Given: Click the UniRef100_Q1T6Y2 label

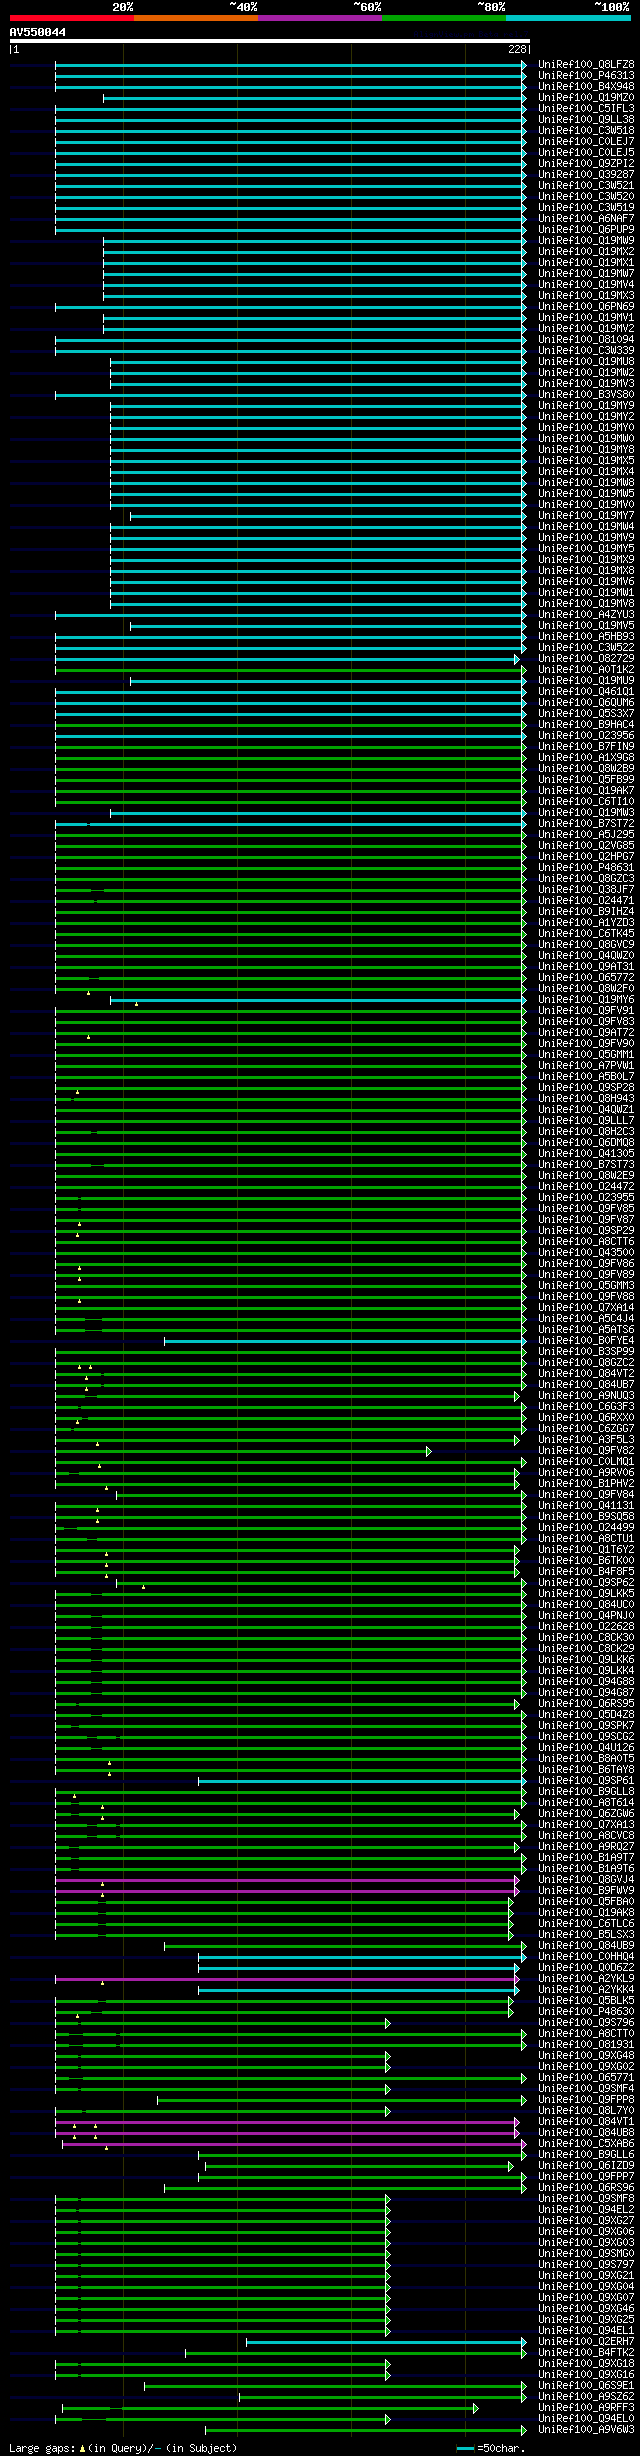Looking at the screenshot, I should coord(586,1550).
